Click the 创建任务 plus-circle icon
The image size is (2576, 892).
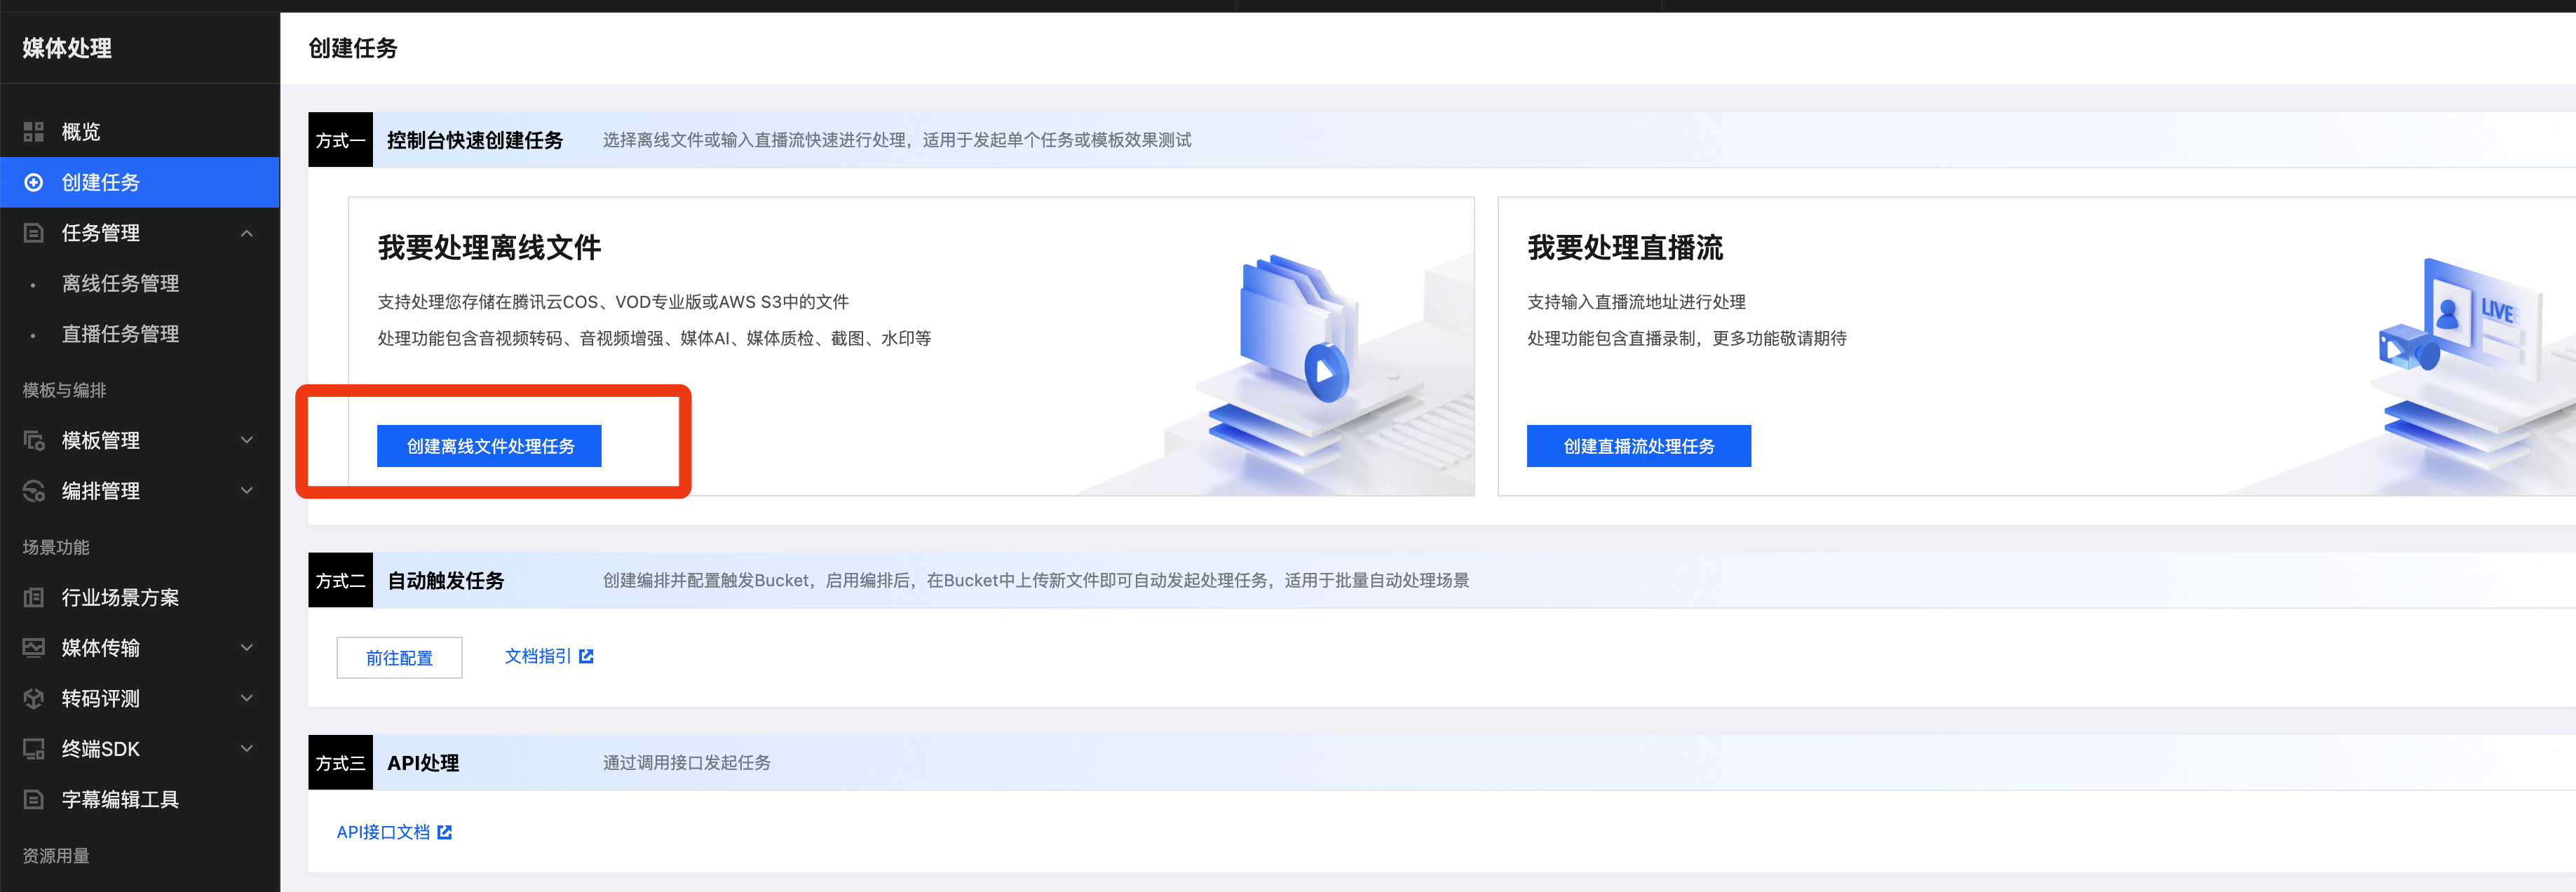coord(33,182)
